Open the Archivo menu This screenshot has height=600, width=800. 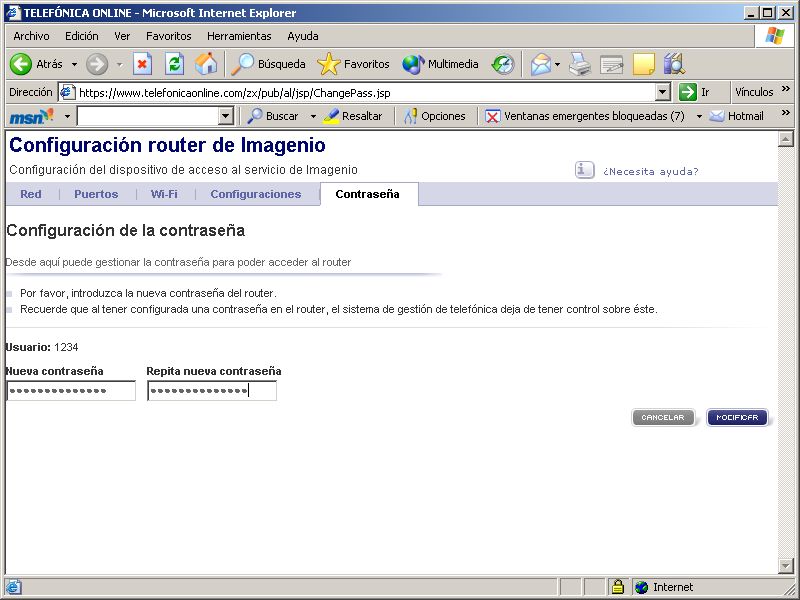click(x=31, y=36)
